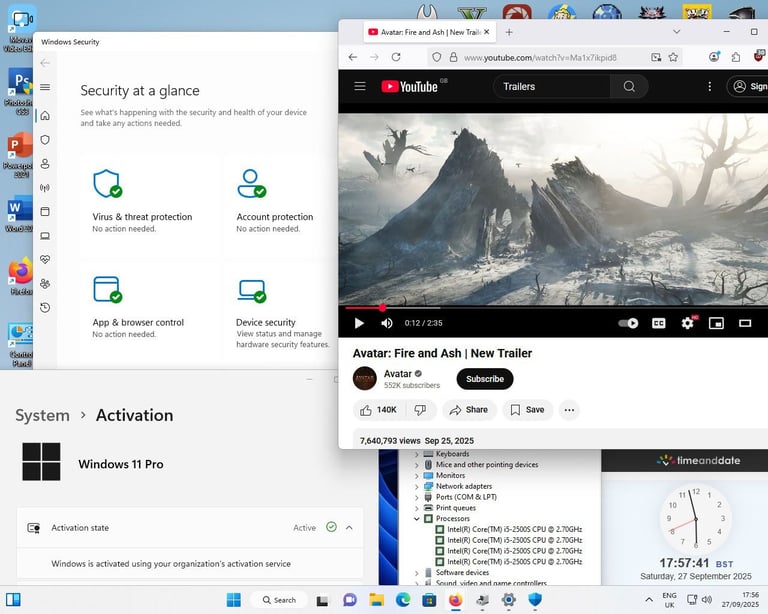Open the volume speaker tray icon
The width and height of the screenshot is (768, 614).
[x=706, y=600]
